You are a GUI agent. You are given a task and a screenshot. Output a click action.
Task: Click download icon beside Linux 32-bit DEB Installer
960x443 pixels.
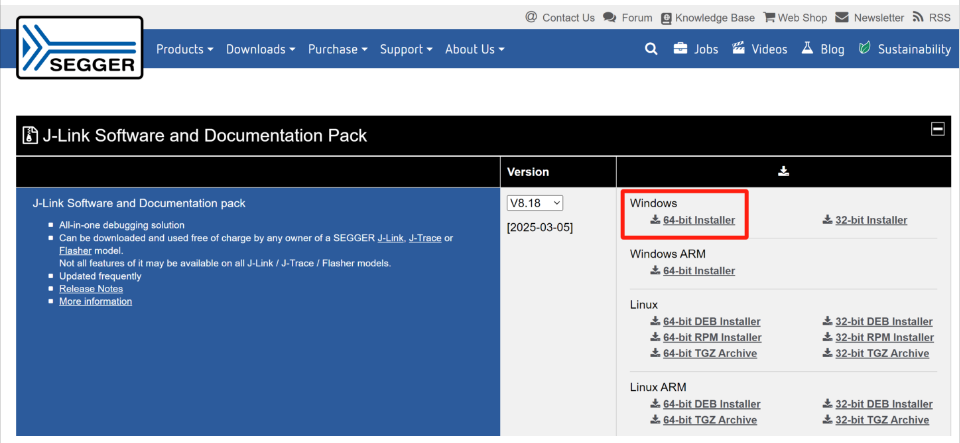pyautogui.click(x=827, y=321)
